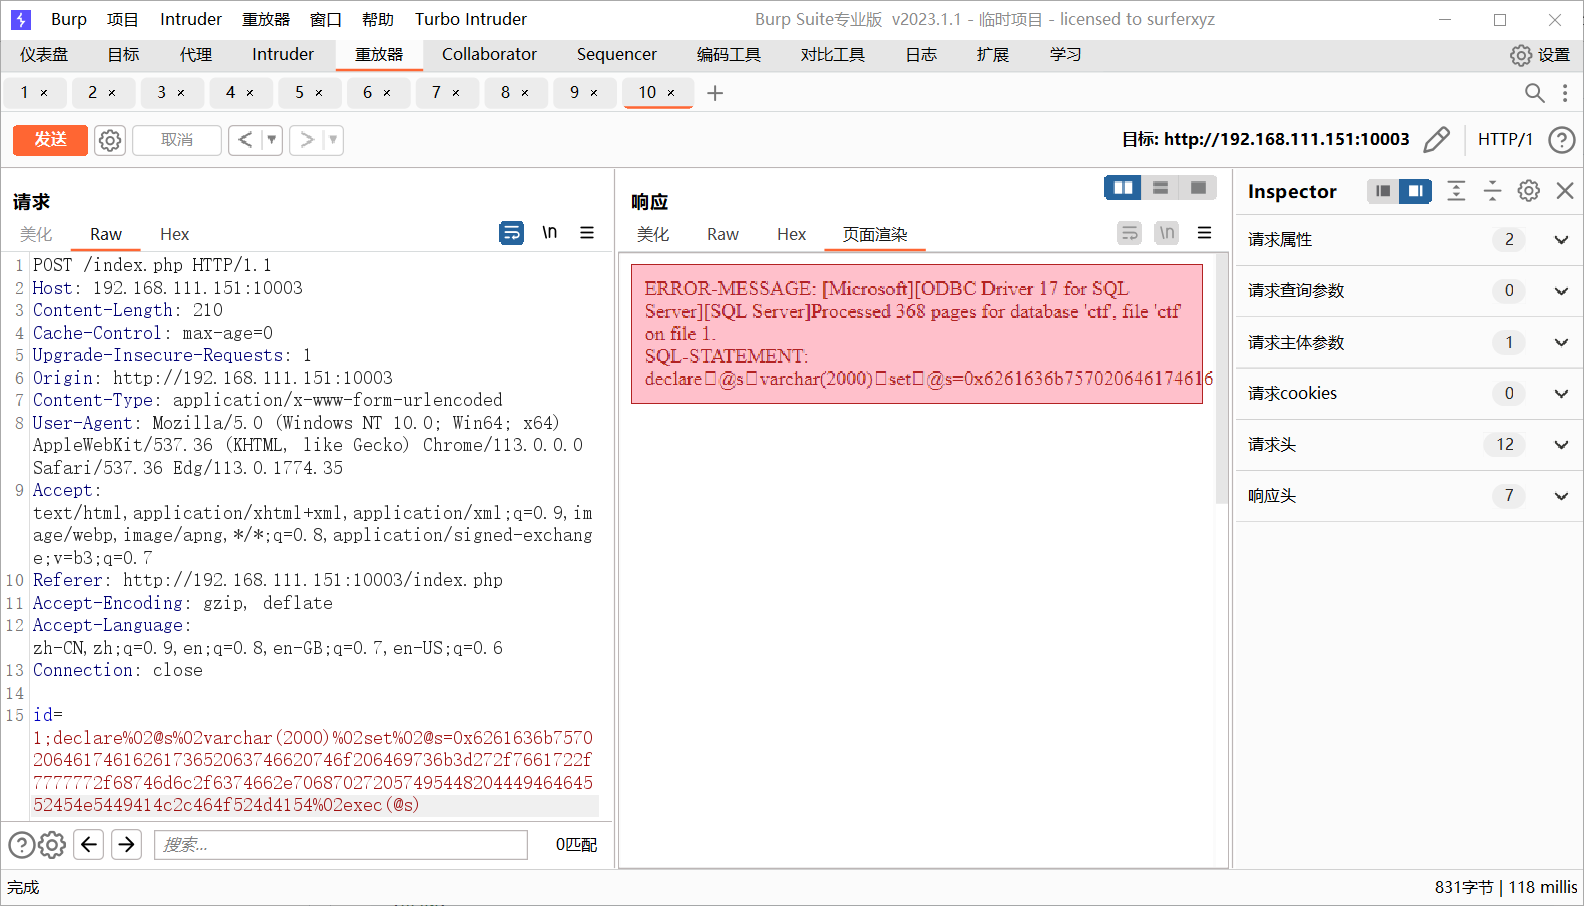Switch response view to Hex

pyautogui.click(x=791, y=234)
